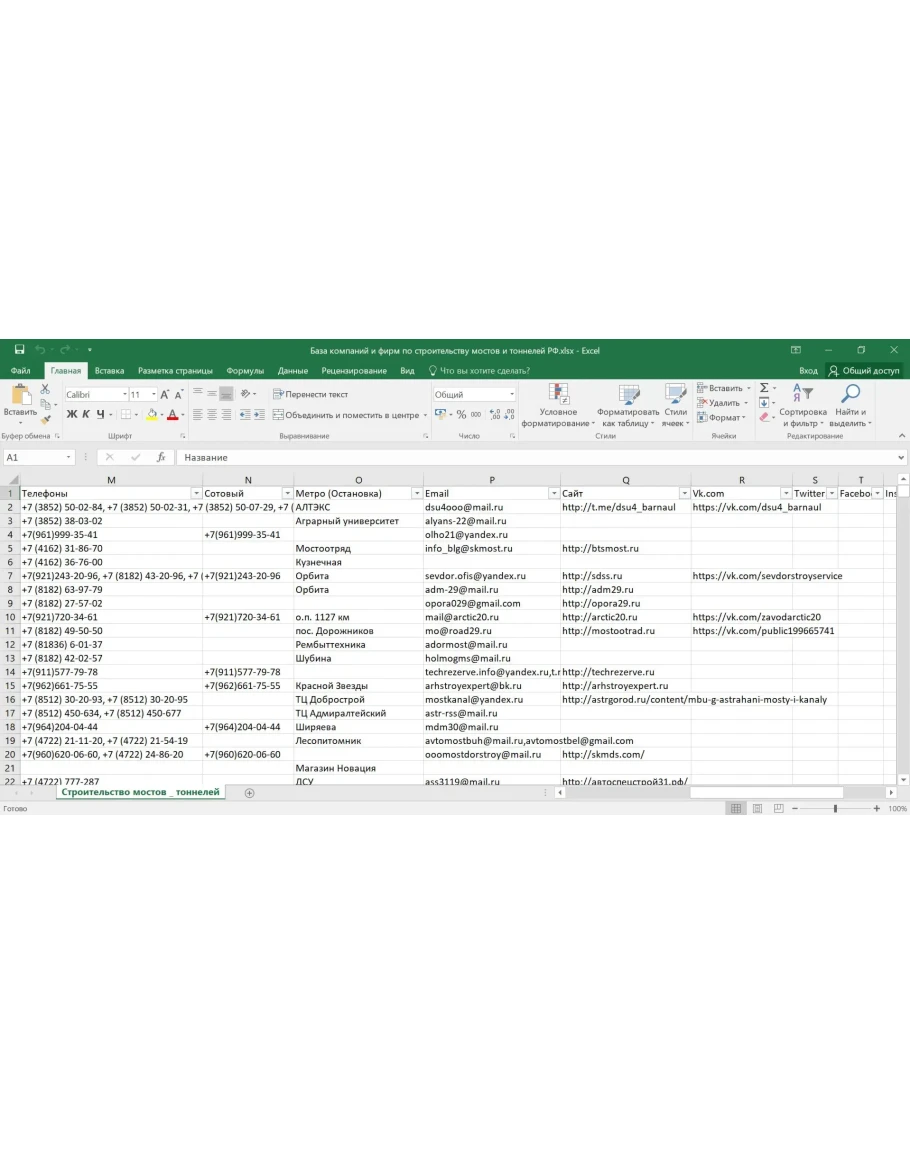
Task: Decrease the font size with the smaller A
Action: 178,395
